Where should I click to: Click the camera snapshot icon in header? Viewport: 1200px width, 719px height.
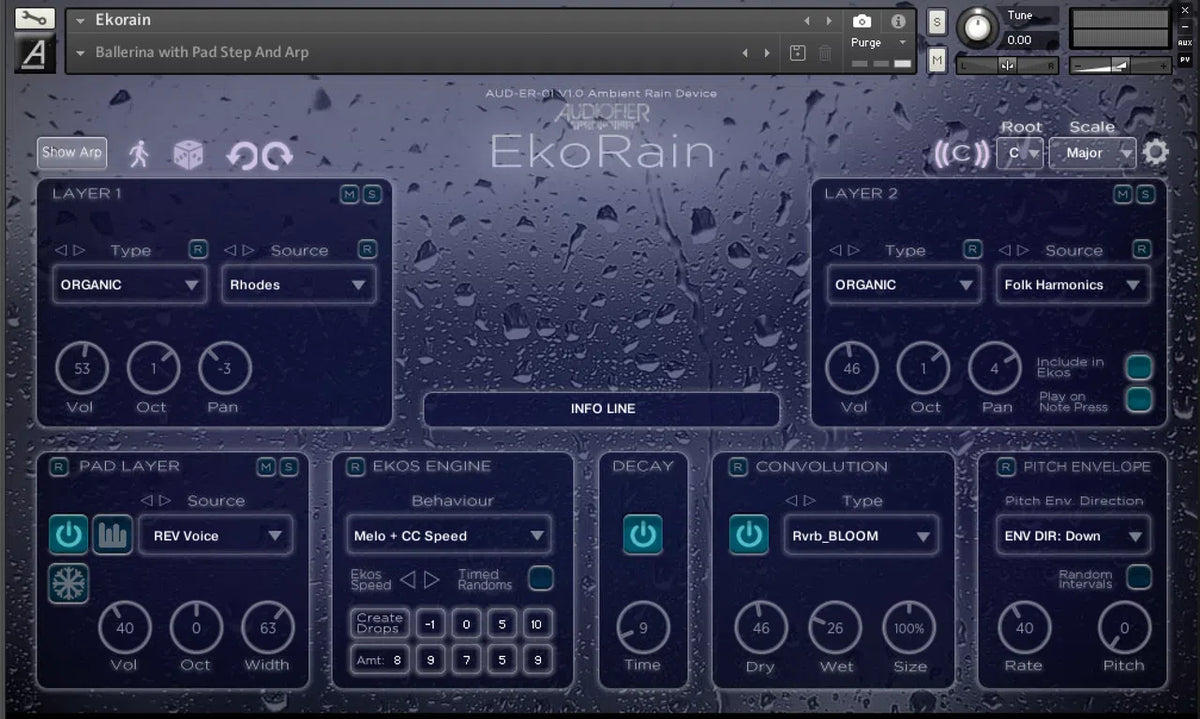click(862, 19)
